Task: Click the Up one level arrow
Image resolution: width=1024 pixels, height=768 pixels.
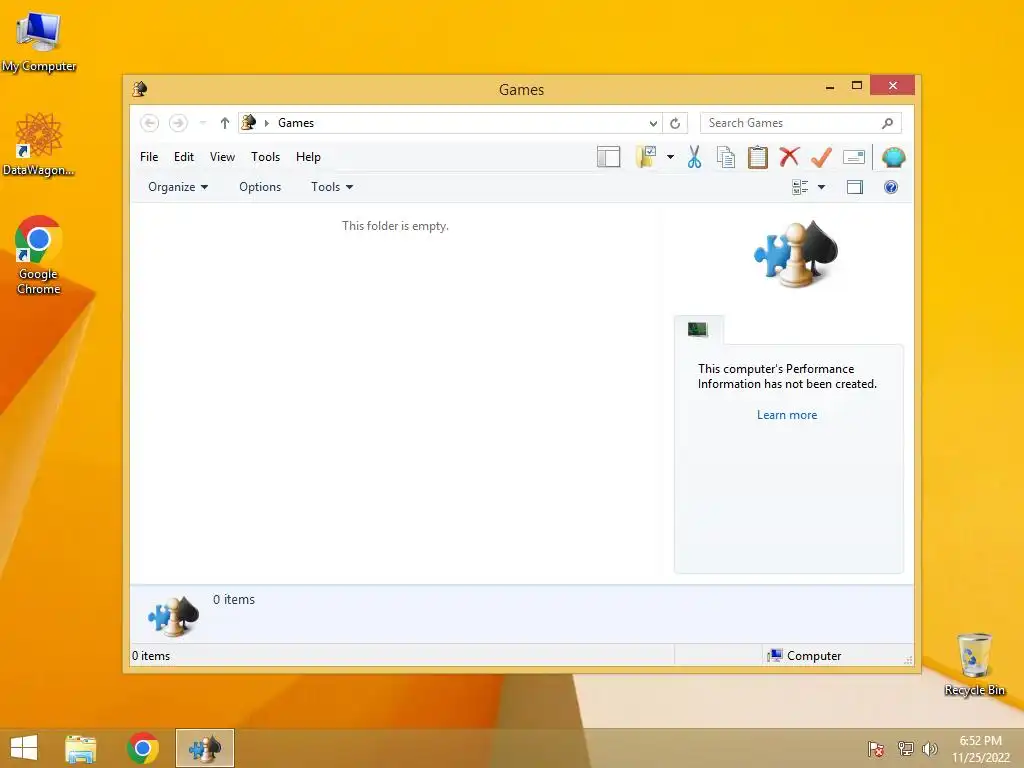Action: click(x=225, y=123)
